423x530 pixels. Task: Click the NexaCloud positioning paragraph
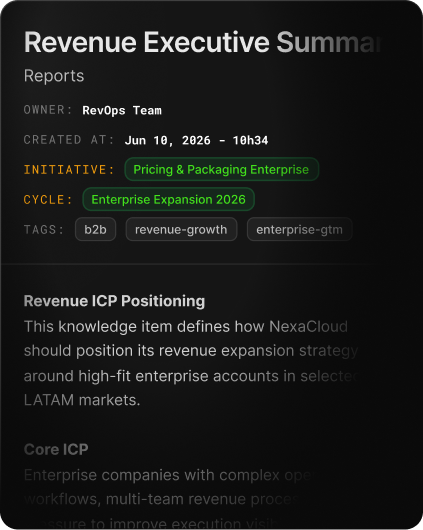(191, 363)
